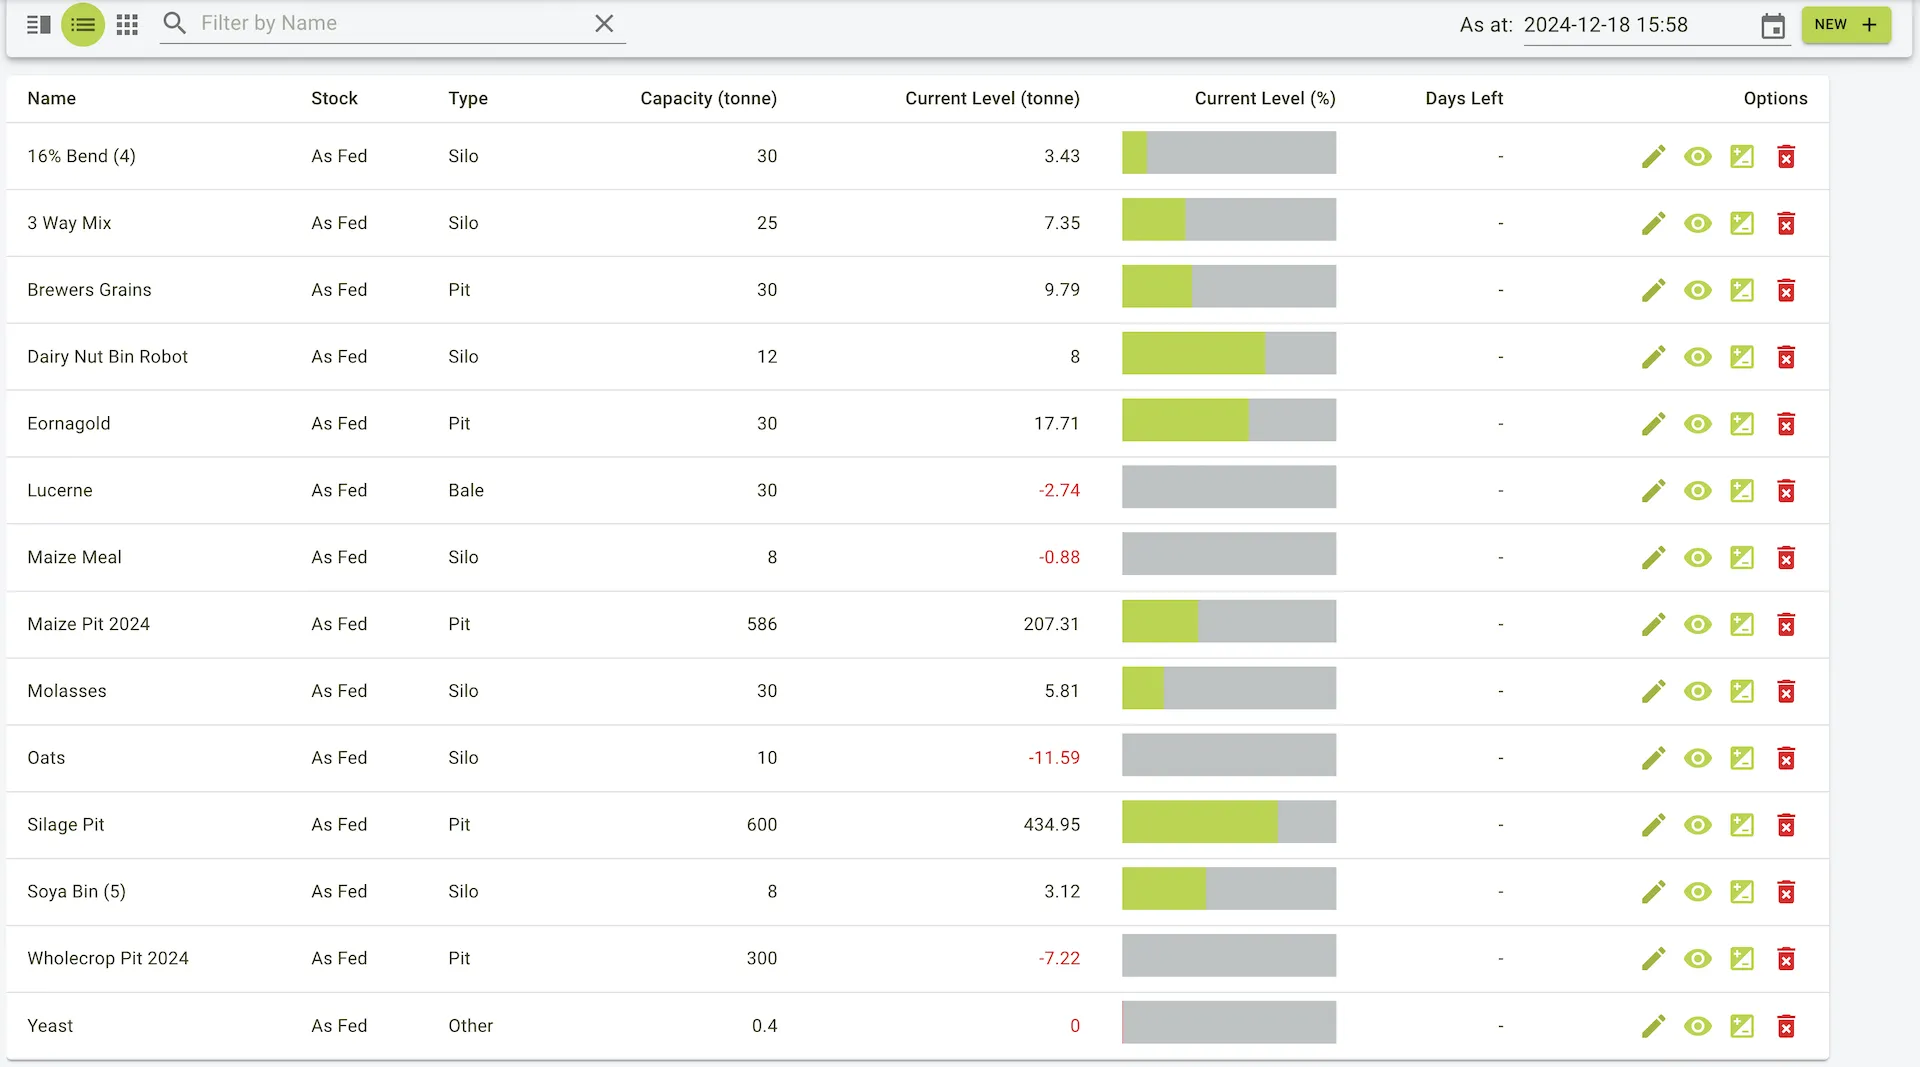
Task: Clear the name filter with X icon
Action: pyautogui.click(x=604, y=23)
